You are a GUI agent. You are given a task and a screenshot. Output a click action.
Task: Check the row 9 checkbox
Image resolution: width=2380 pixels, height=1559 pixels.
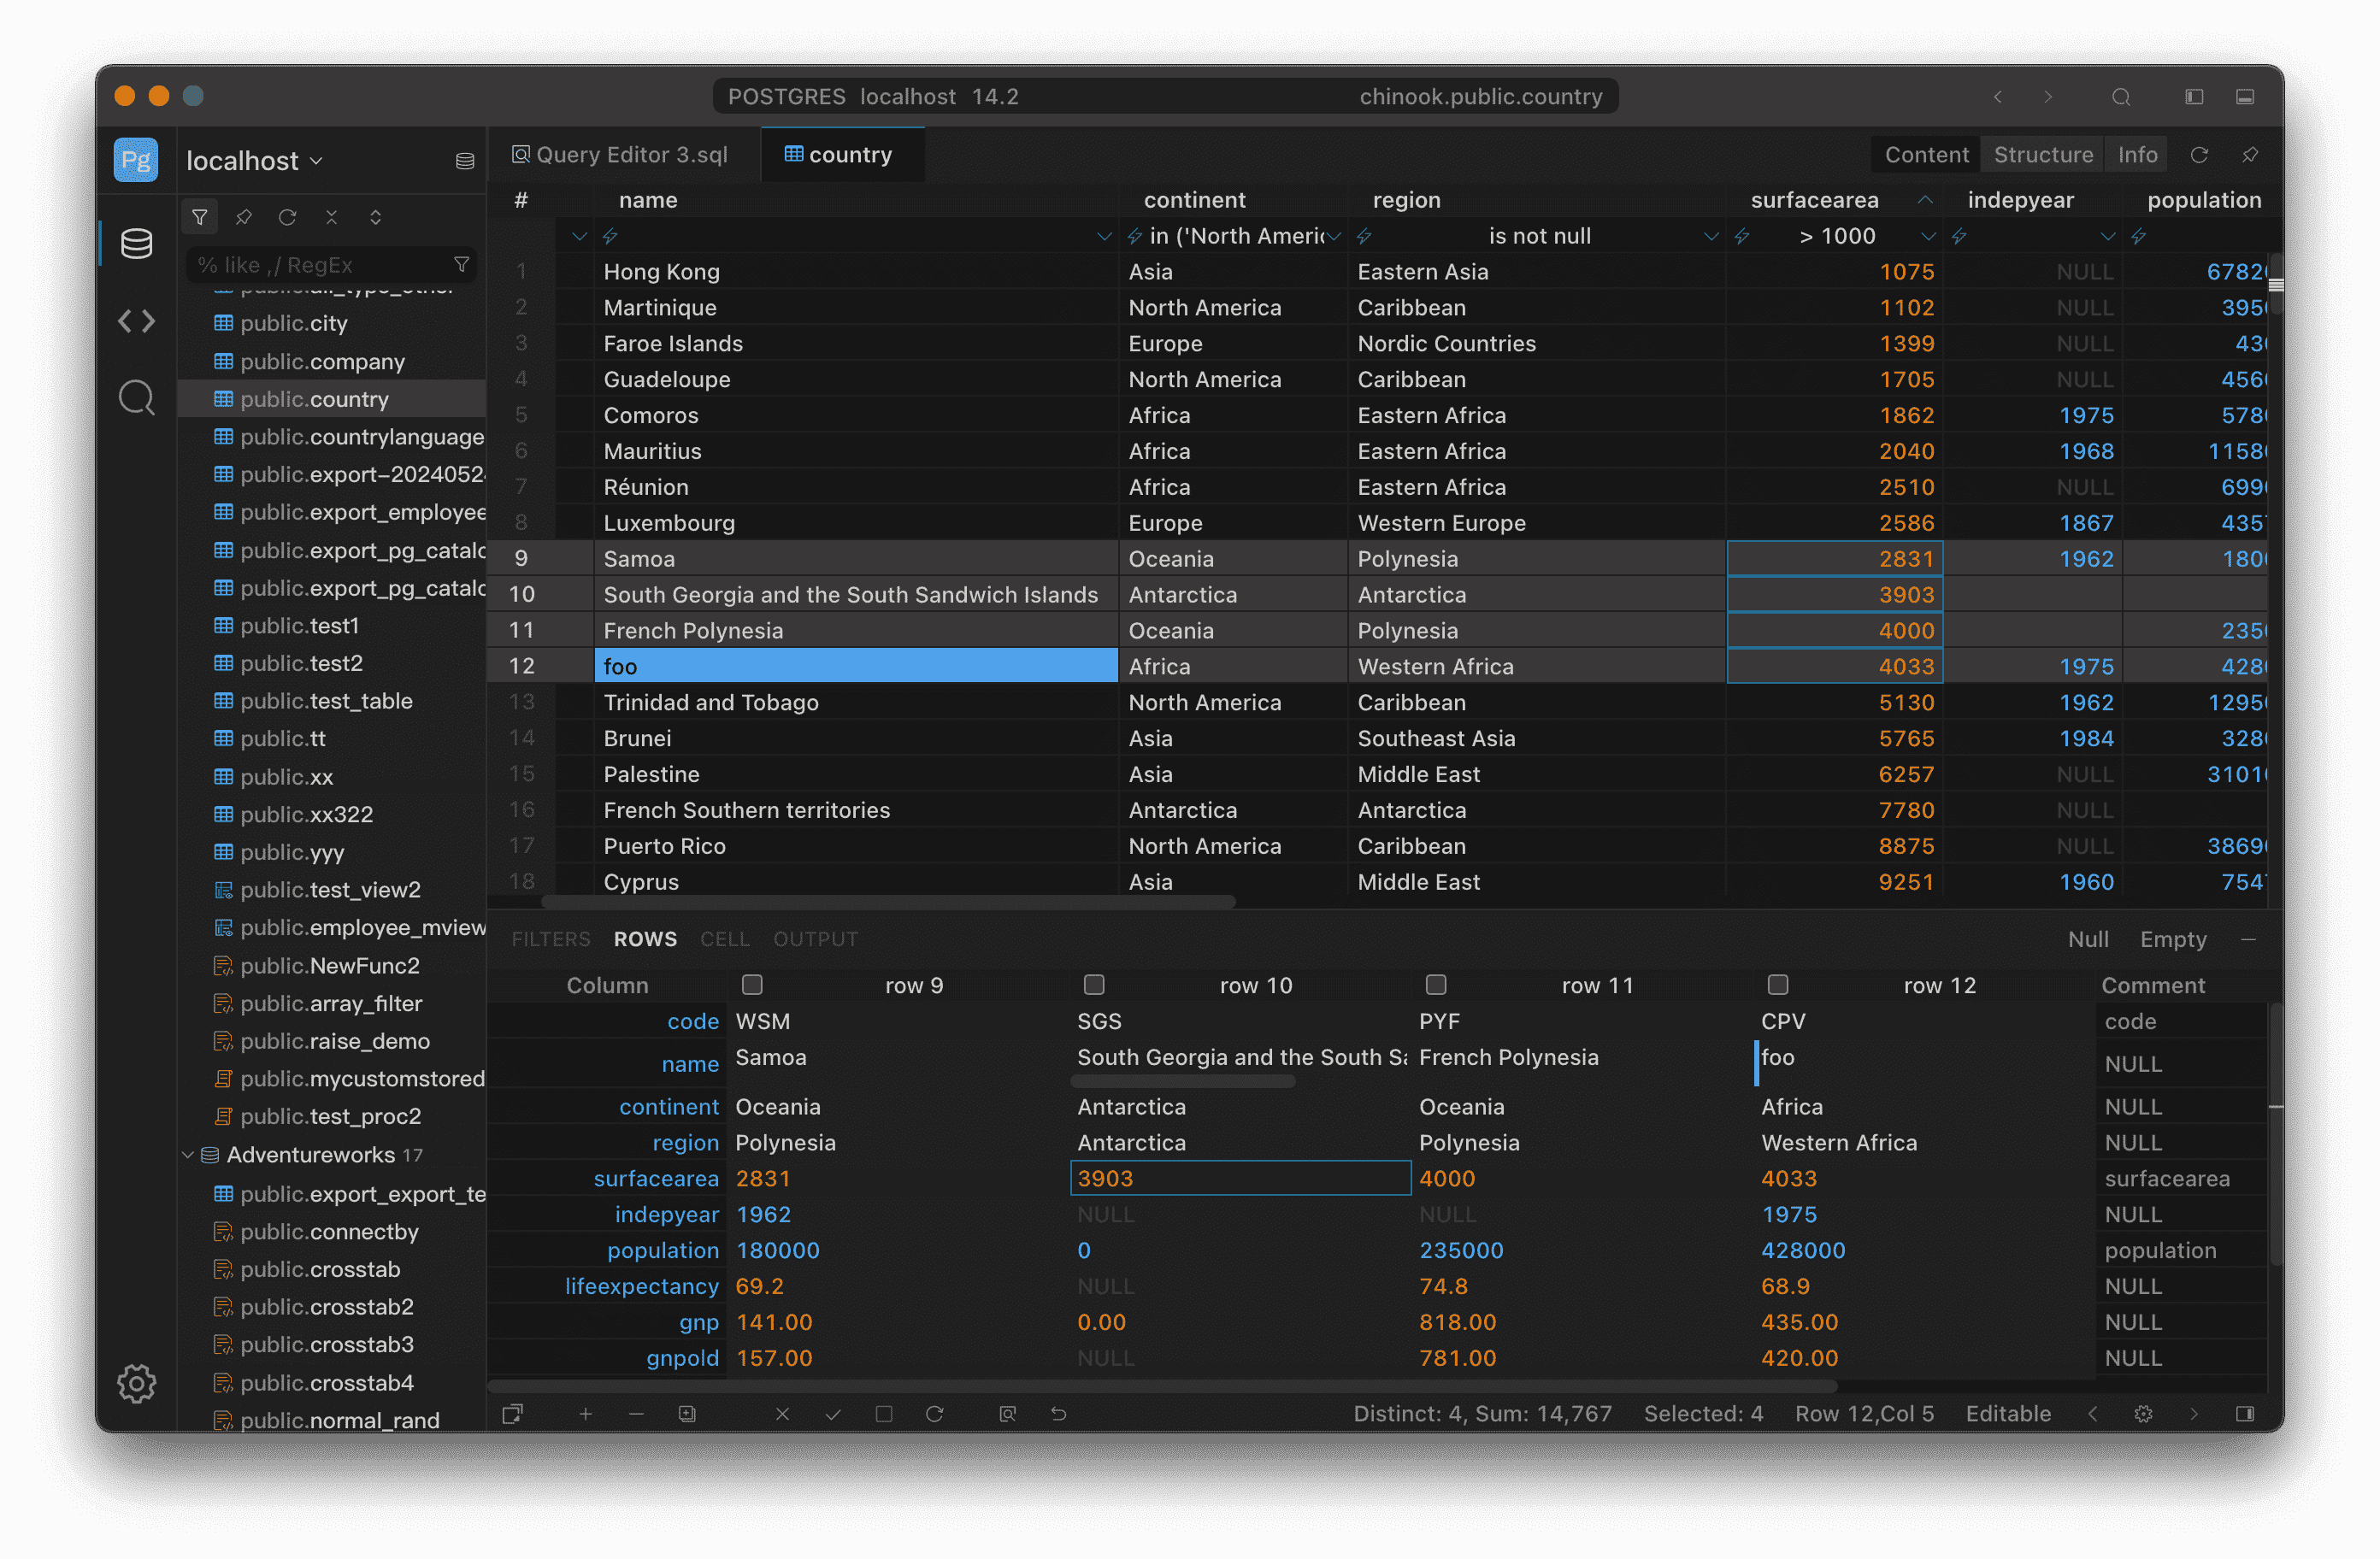click(752, 985)
